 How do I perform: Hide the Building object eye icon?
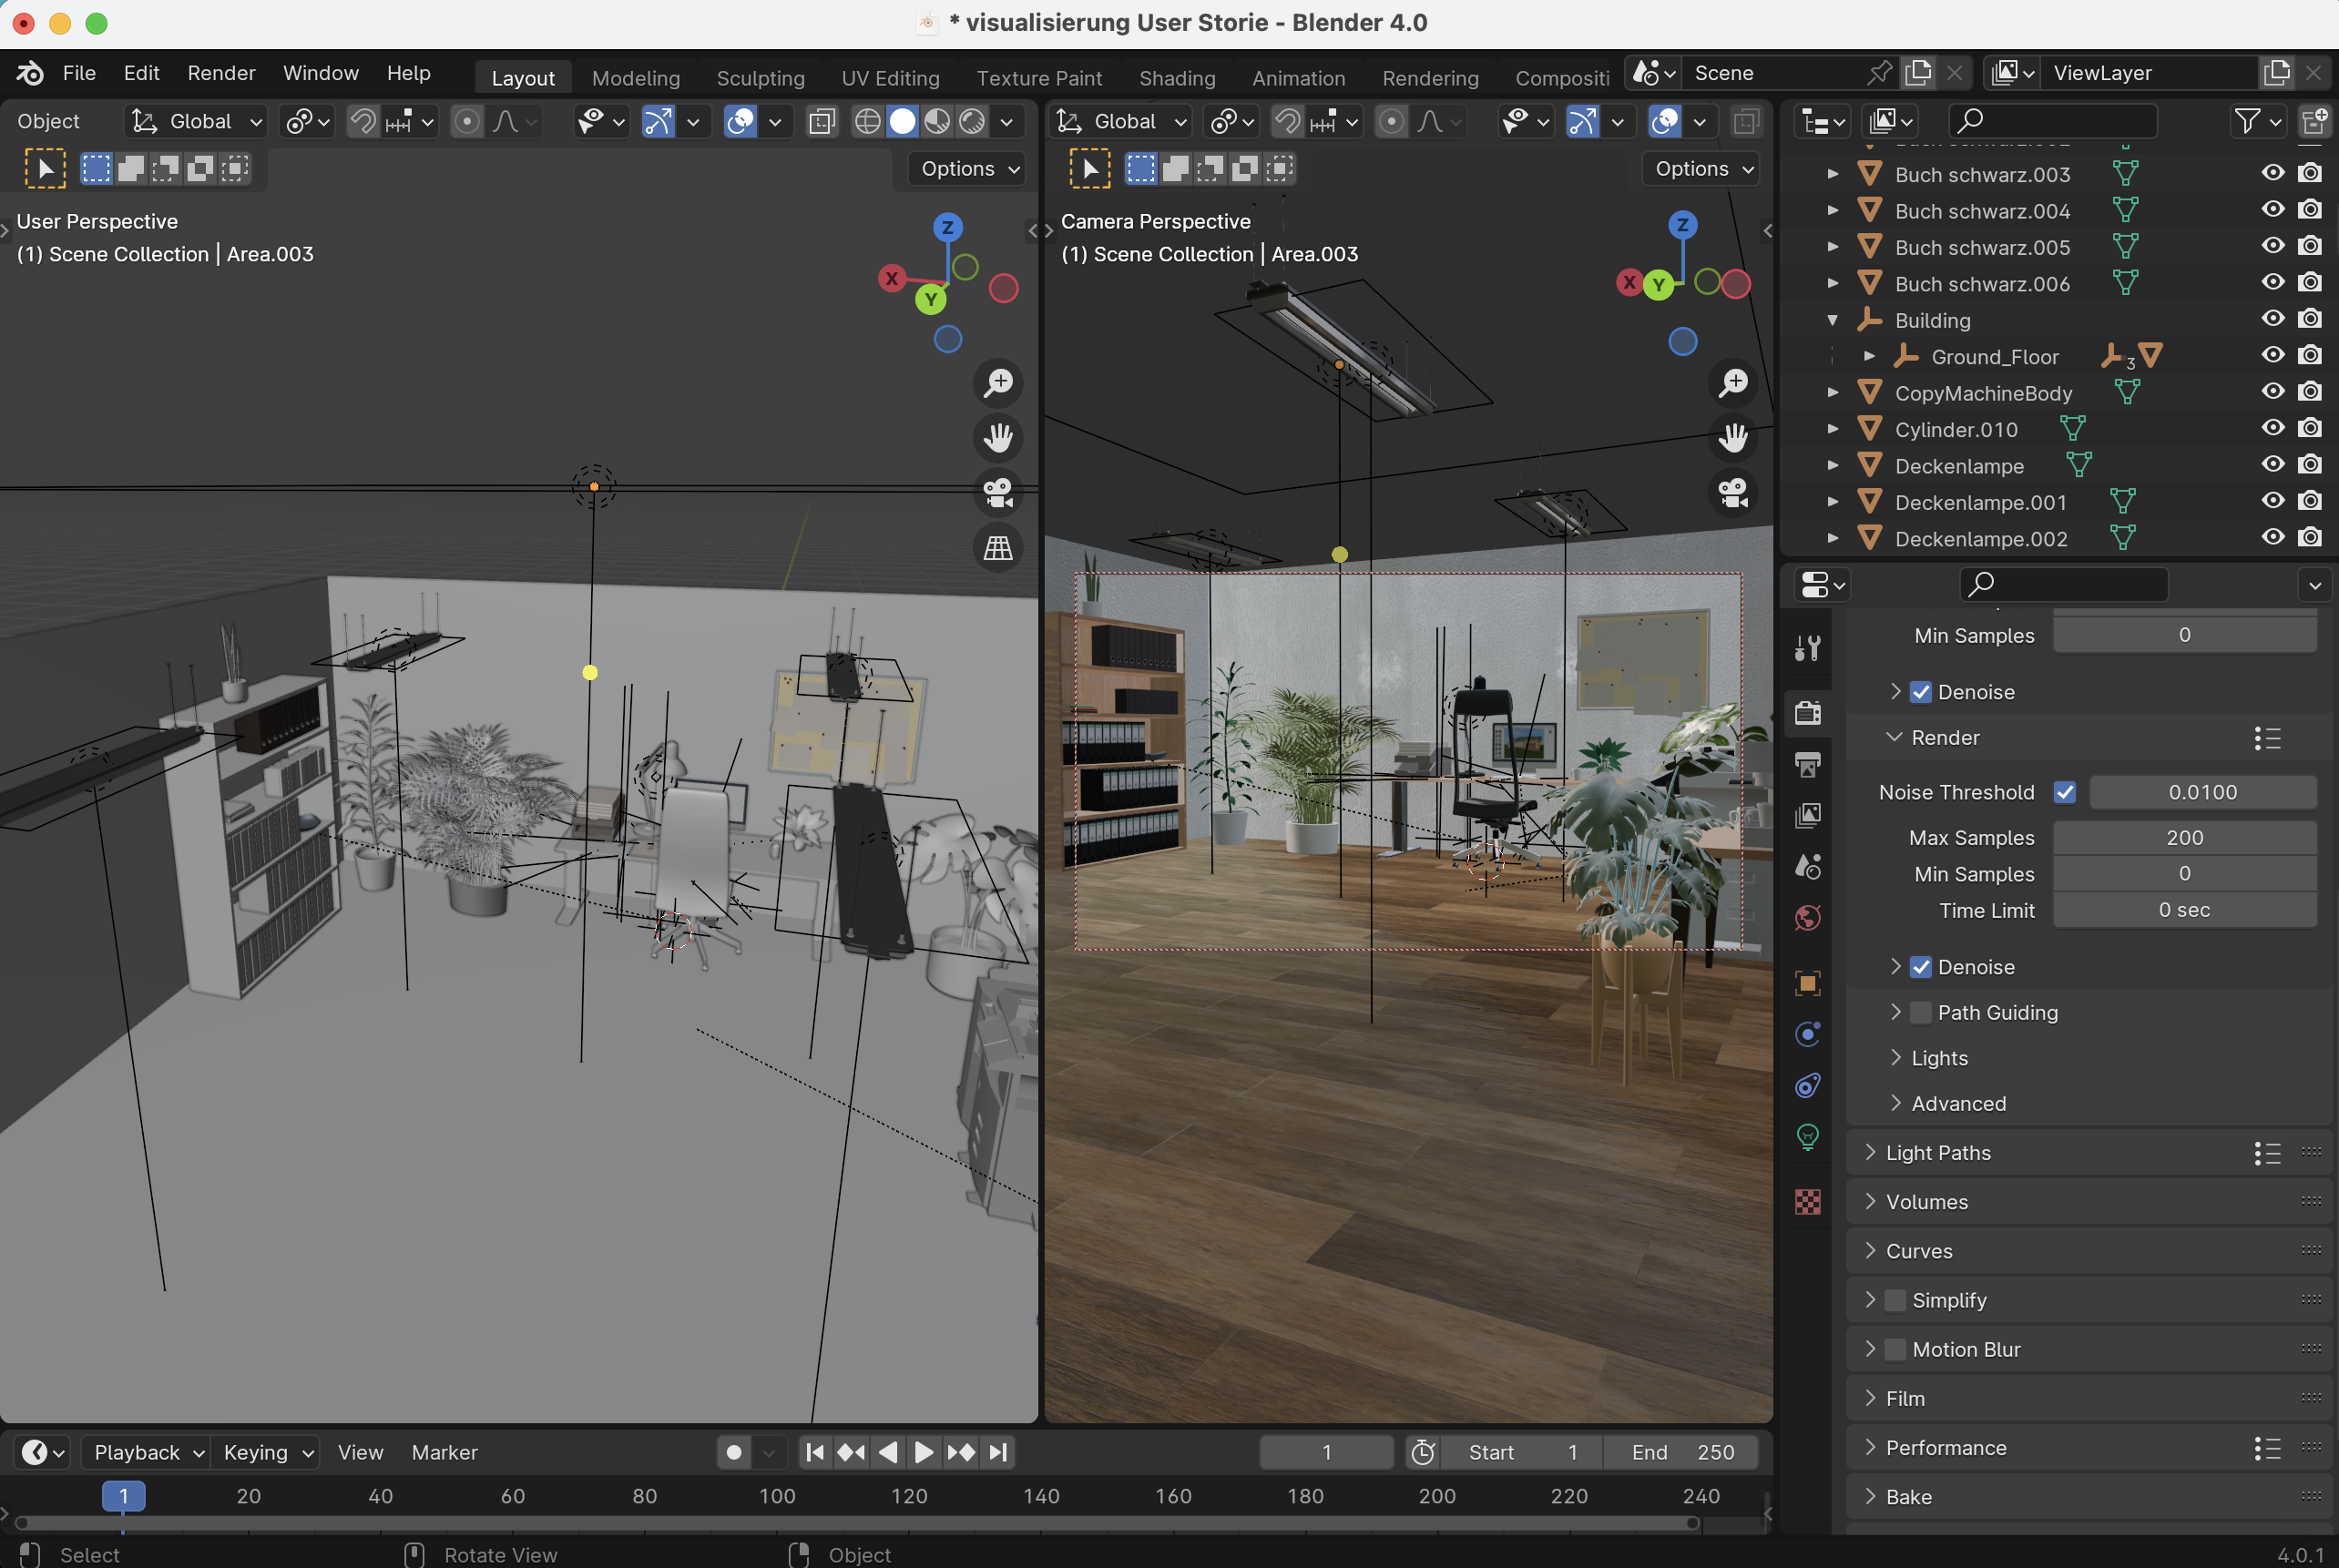coord(2272,318)
